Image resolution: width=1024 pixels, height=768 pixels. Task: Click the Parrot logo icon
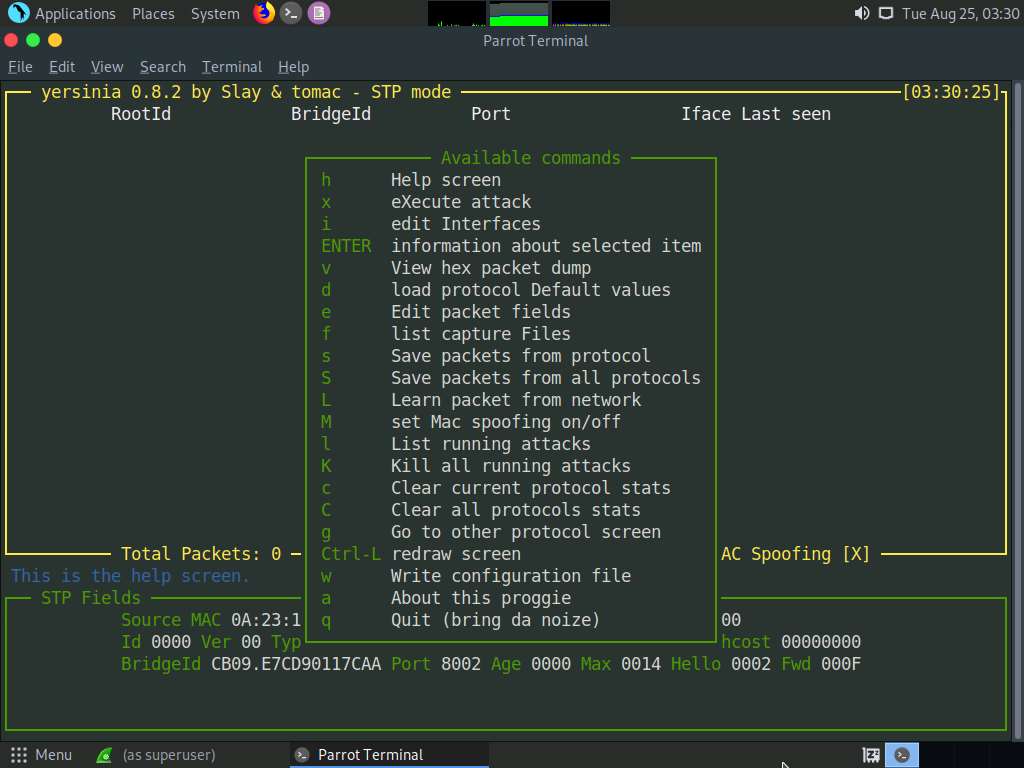(18, 13)
